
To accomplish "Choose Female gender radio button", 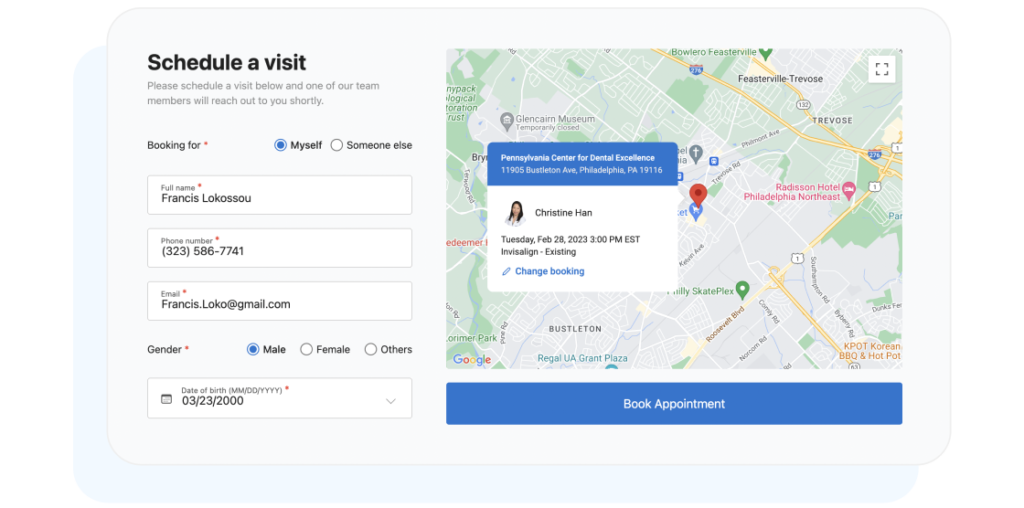I will (x=306, y=349).
